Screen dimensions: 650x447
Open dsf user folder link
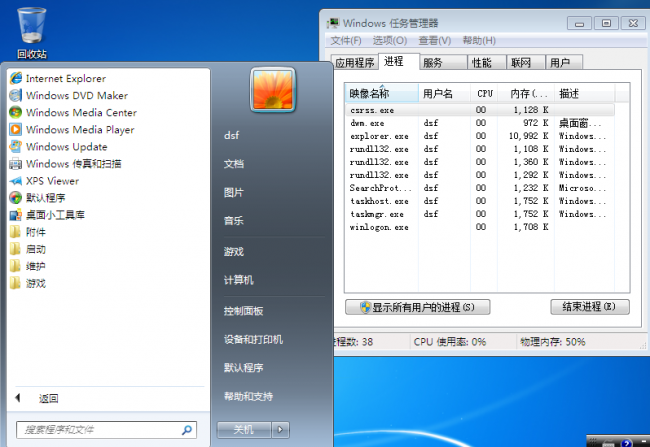point(231,136)
